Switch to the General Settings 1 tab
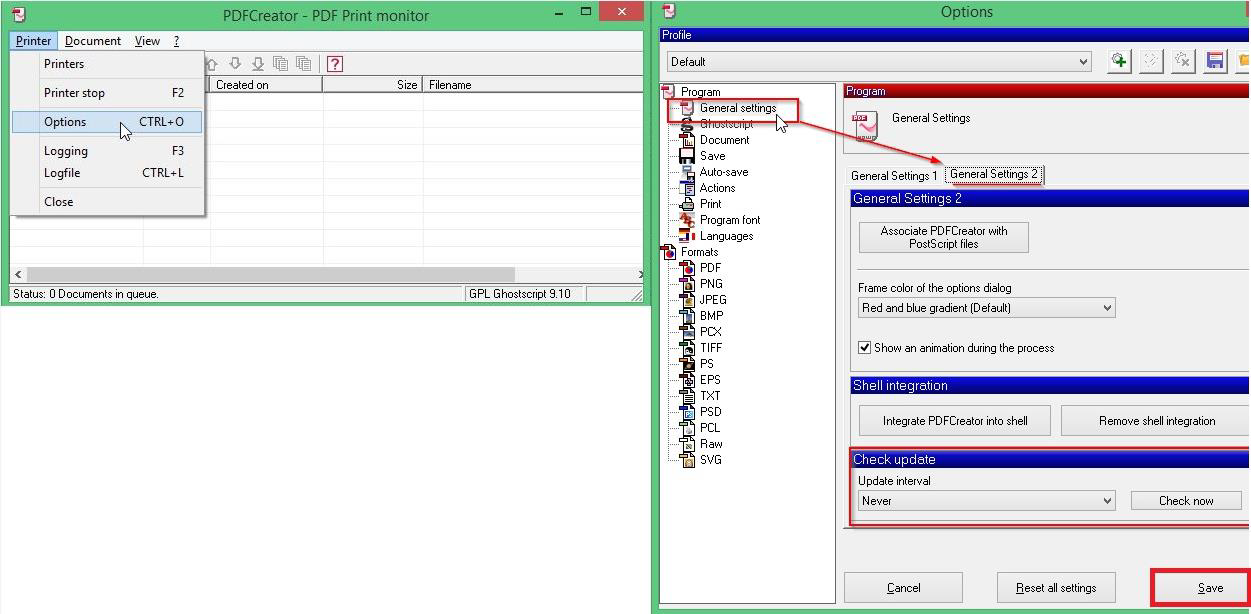Screen dimensions: 1251x614 (894, 176)
